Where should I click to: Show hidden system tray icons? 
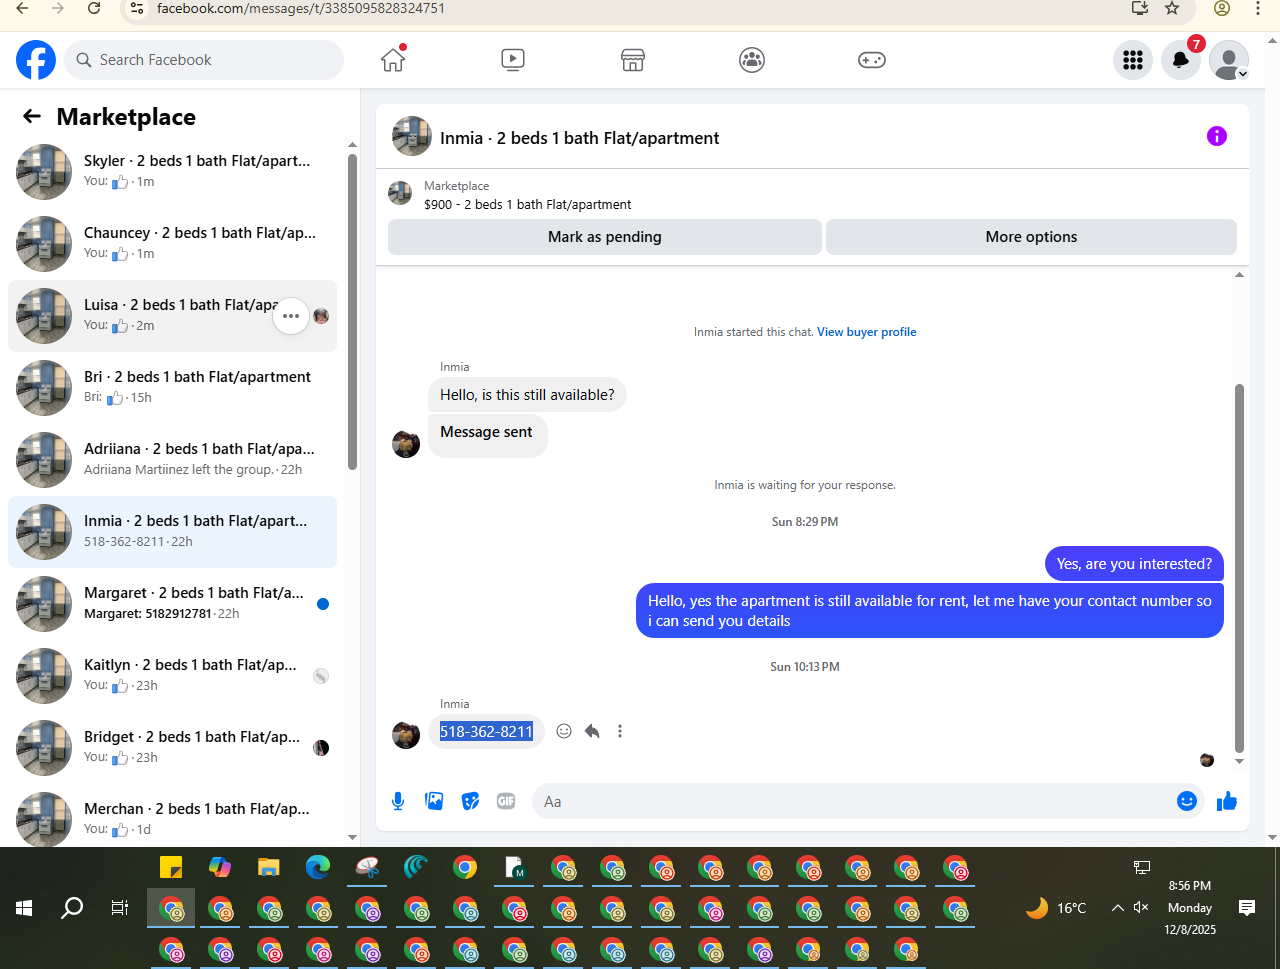click(x=1117, y=908)
